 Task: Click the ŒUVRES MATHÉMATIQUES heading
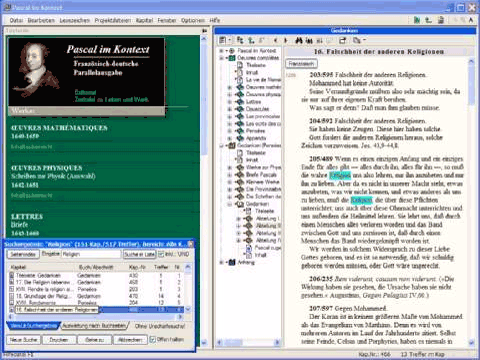59,128
